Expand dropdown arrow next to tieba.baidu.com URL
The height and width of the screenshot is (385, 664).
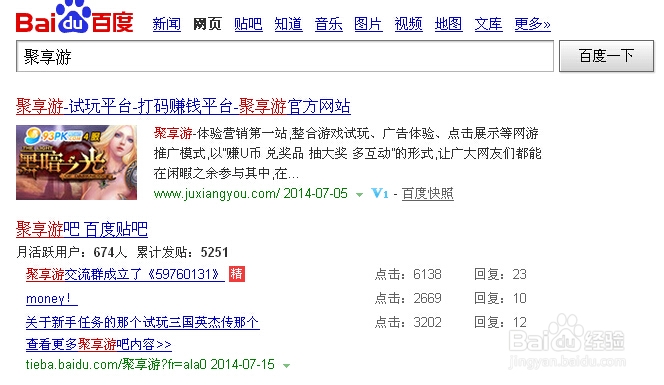[287, 366]
